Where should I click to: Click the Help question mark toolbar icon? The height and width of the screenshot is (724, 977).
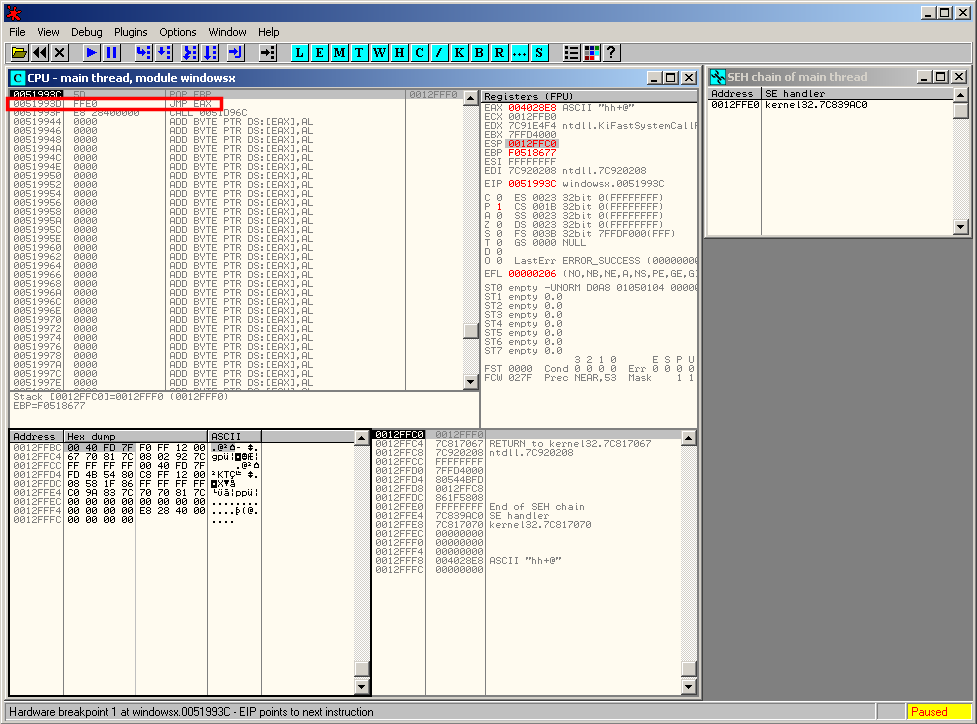[x=611, y=53]
